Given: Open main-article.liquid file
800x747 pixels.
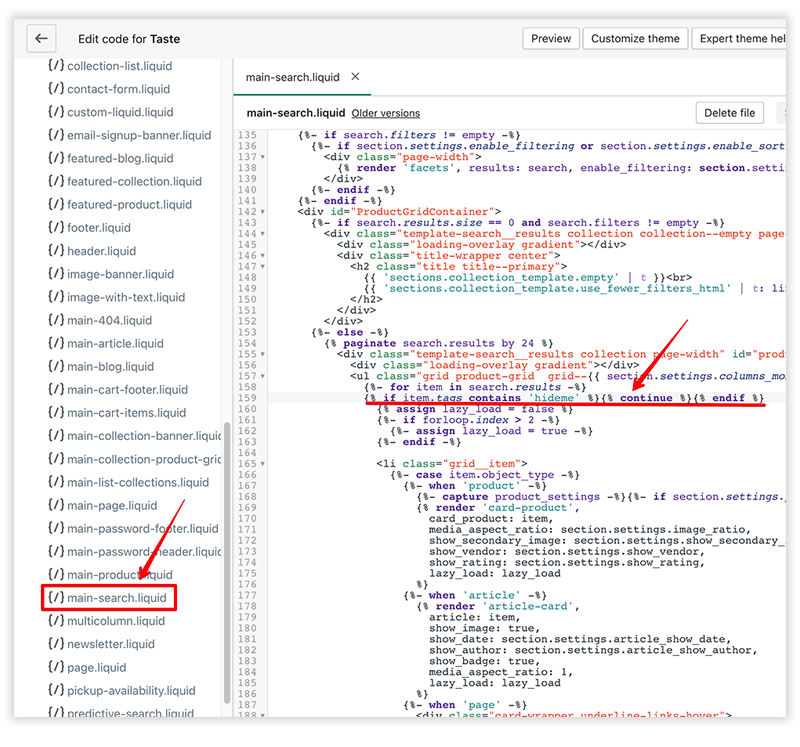Looking at the screenshot, I should pyautogui.click(x=106, y=343).
